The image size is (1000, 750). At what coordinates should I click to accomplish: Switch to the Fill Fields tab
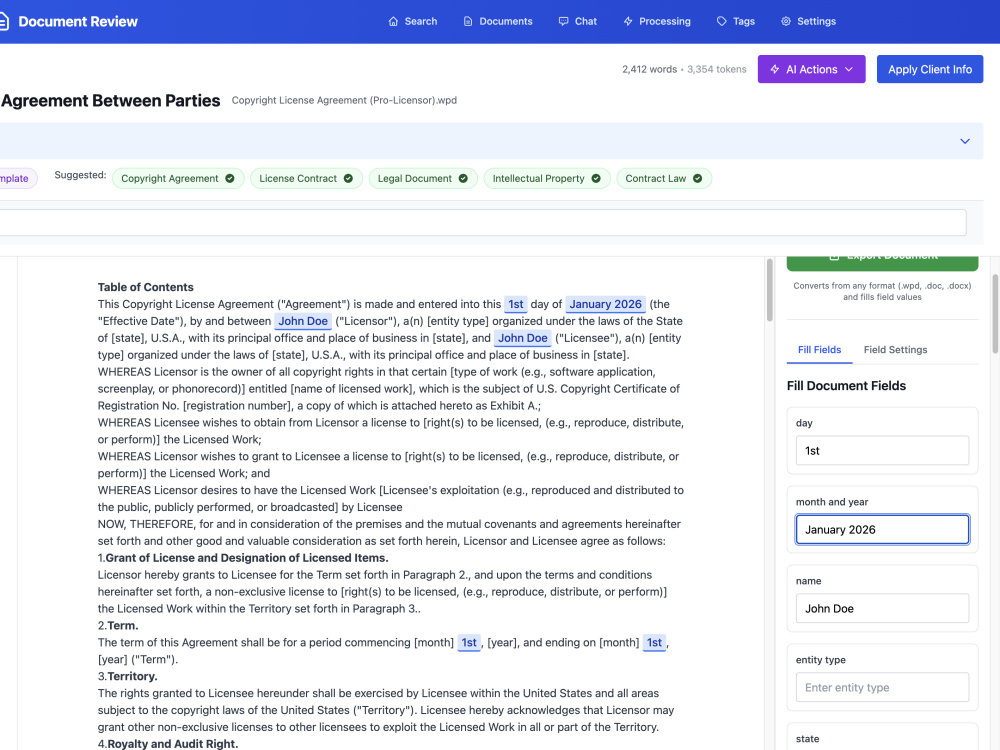click(820, 349)
